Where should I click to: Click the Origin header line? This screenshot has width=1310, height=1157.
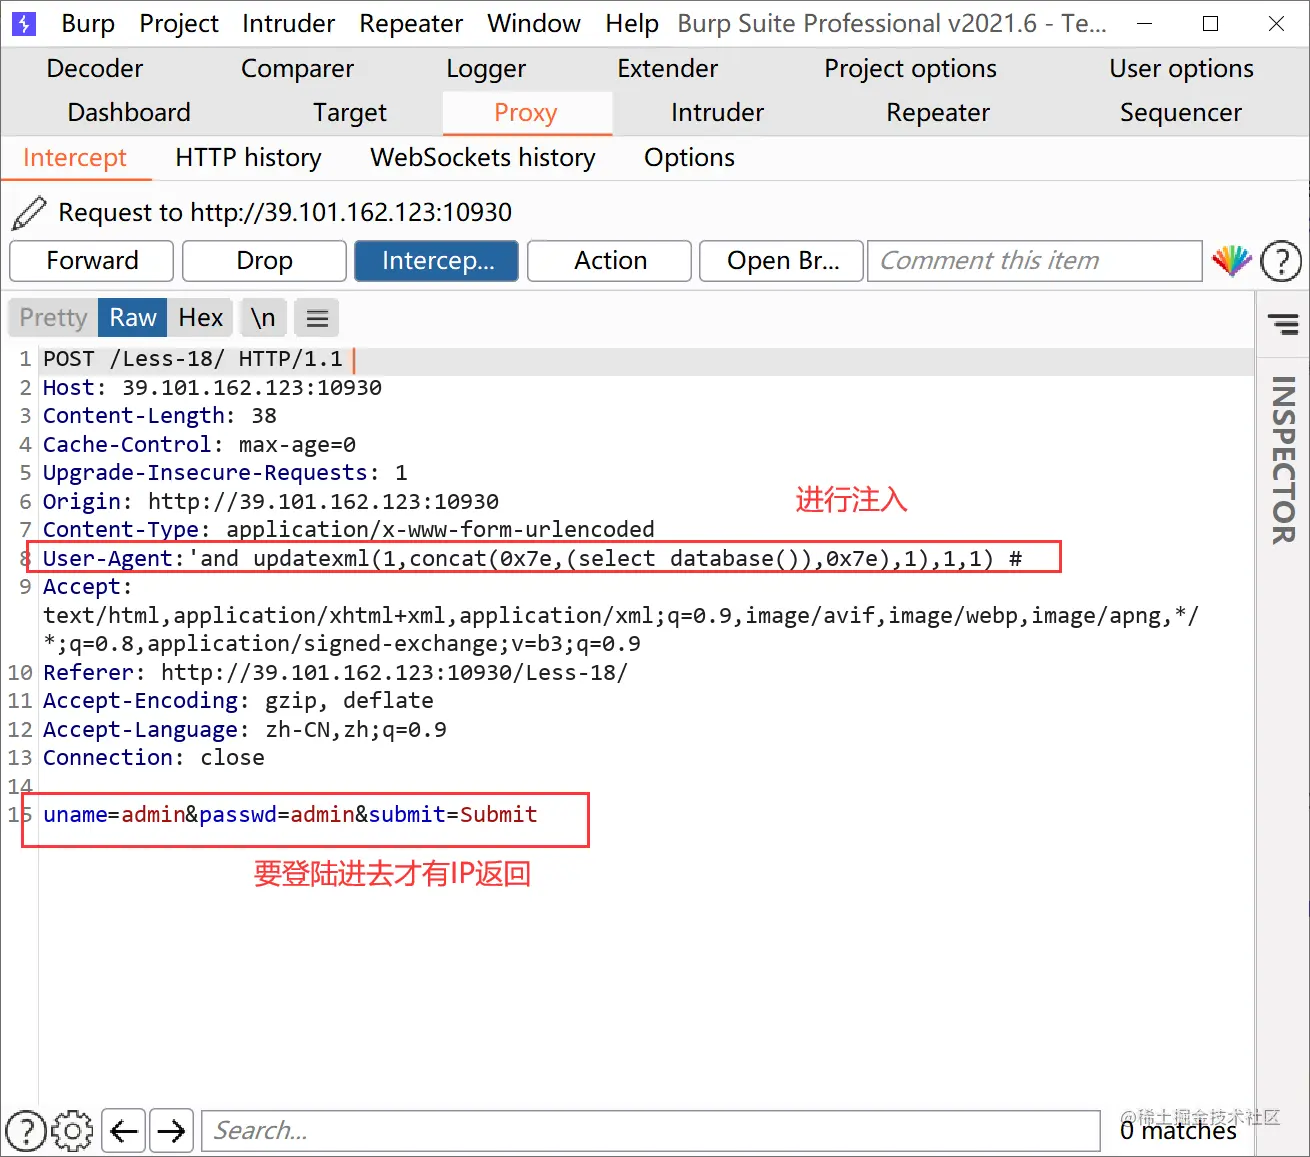(x=270, y=502)
